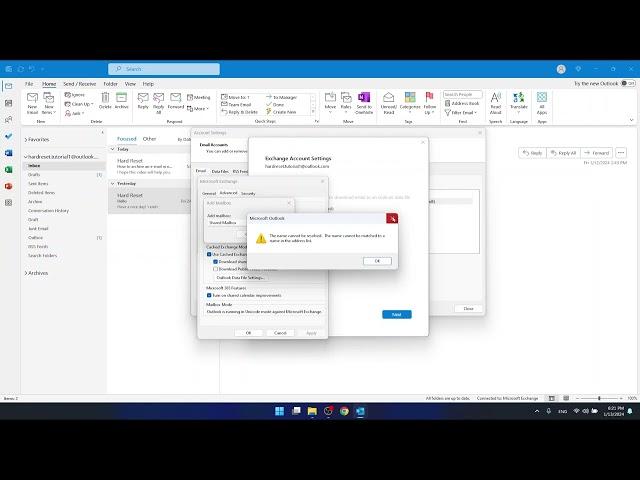Click the Unread/Read envelope icon
This screenshot has width=640, height=480.
coord(389,103)
